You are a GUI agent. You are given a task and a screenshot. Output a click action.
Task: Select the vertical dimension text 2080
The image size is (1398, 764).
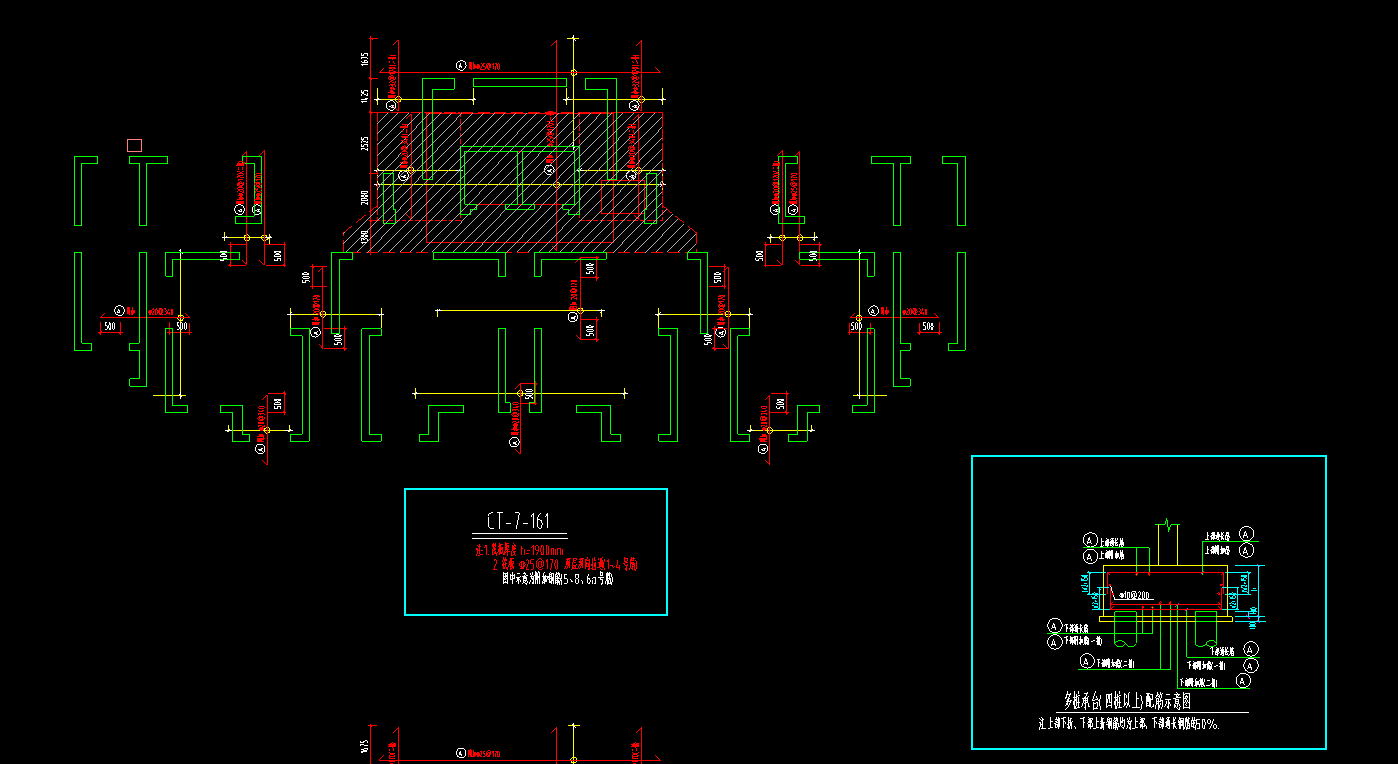click(x=365, y=197)
